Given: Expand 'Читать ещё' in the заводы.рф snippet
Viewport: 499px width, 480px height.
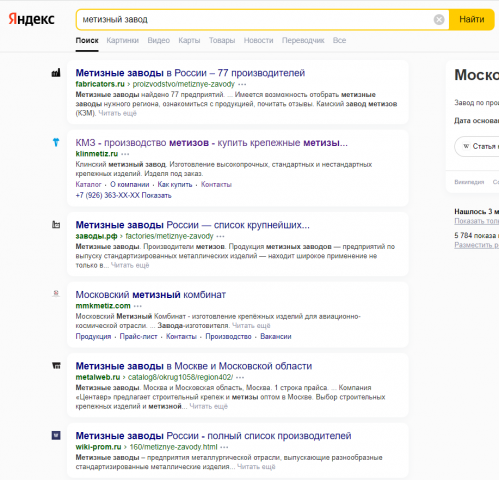Looking at the screenshot, I should (x=130, y=265).
